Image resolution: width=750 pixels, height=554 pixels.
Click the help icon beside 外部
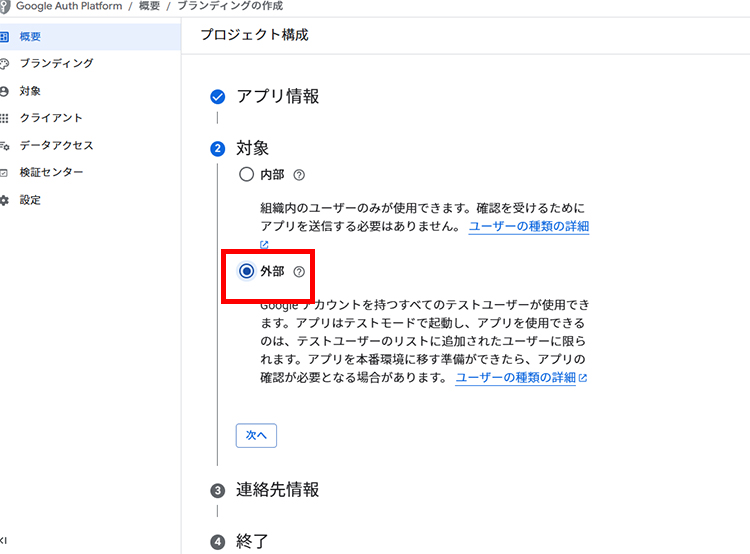click(299, 271)
